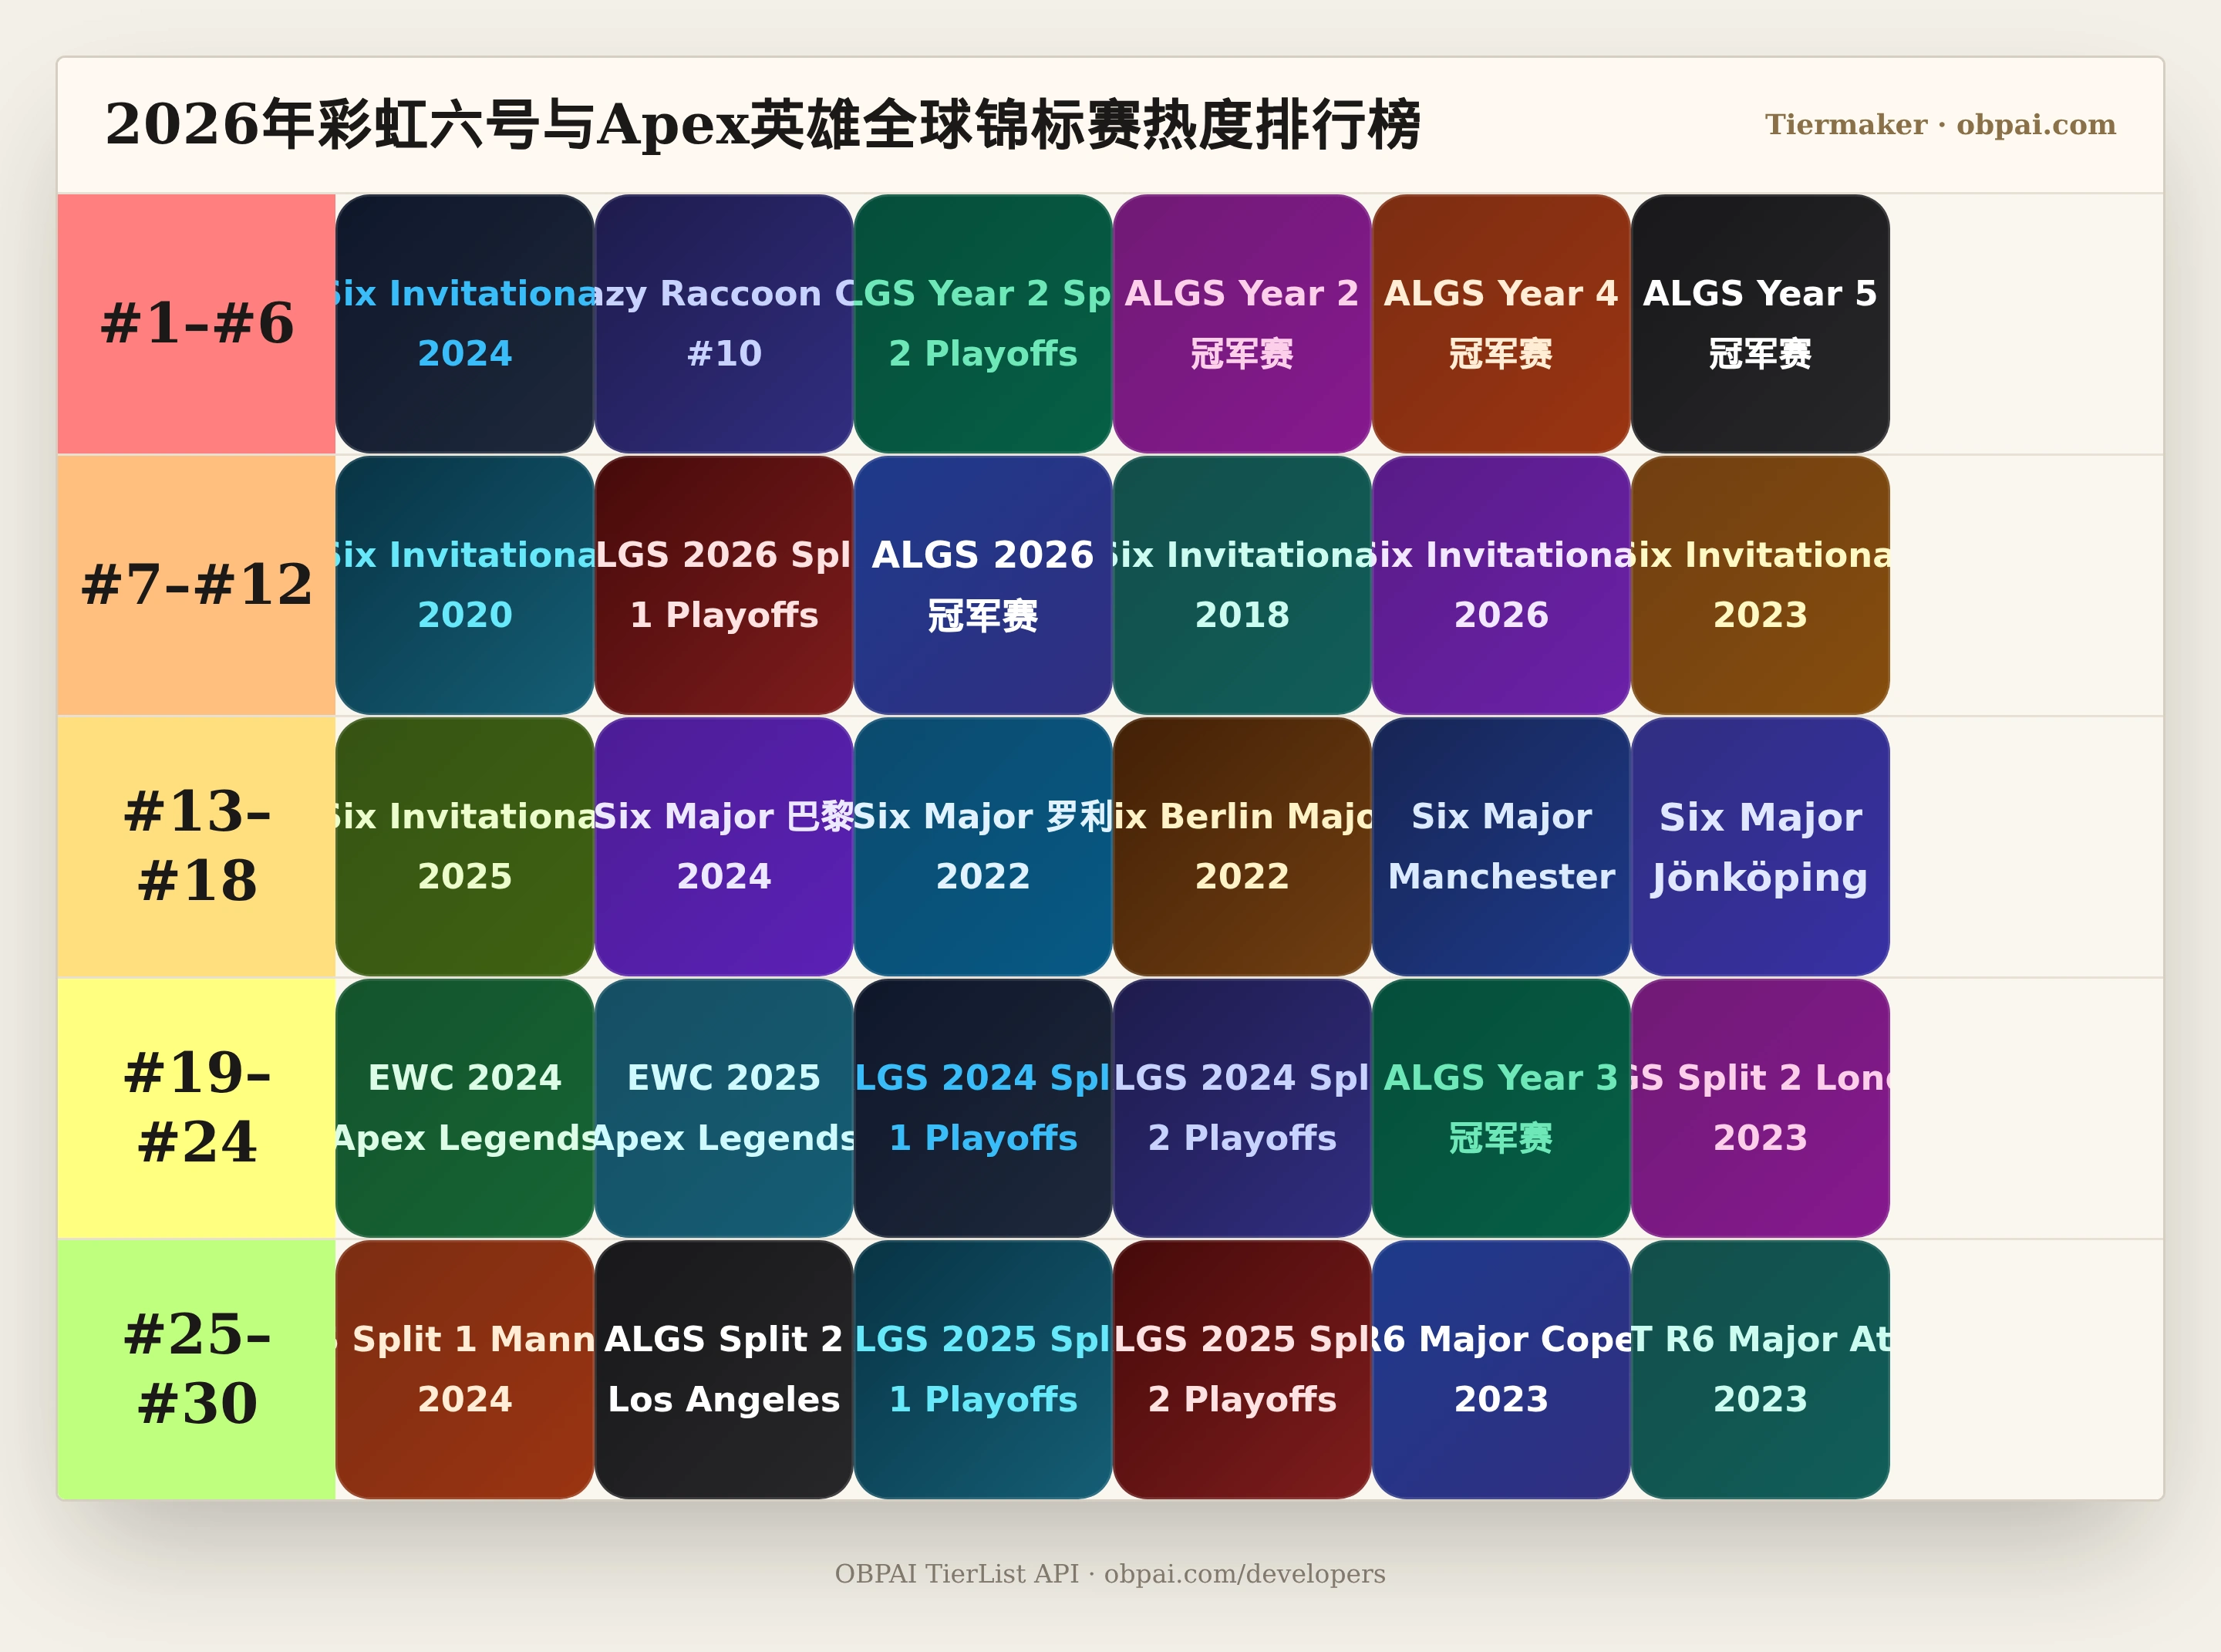
Task: Select the Six Major 巴黎 2024 tile
Action: click(724, 847)
